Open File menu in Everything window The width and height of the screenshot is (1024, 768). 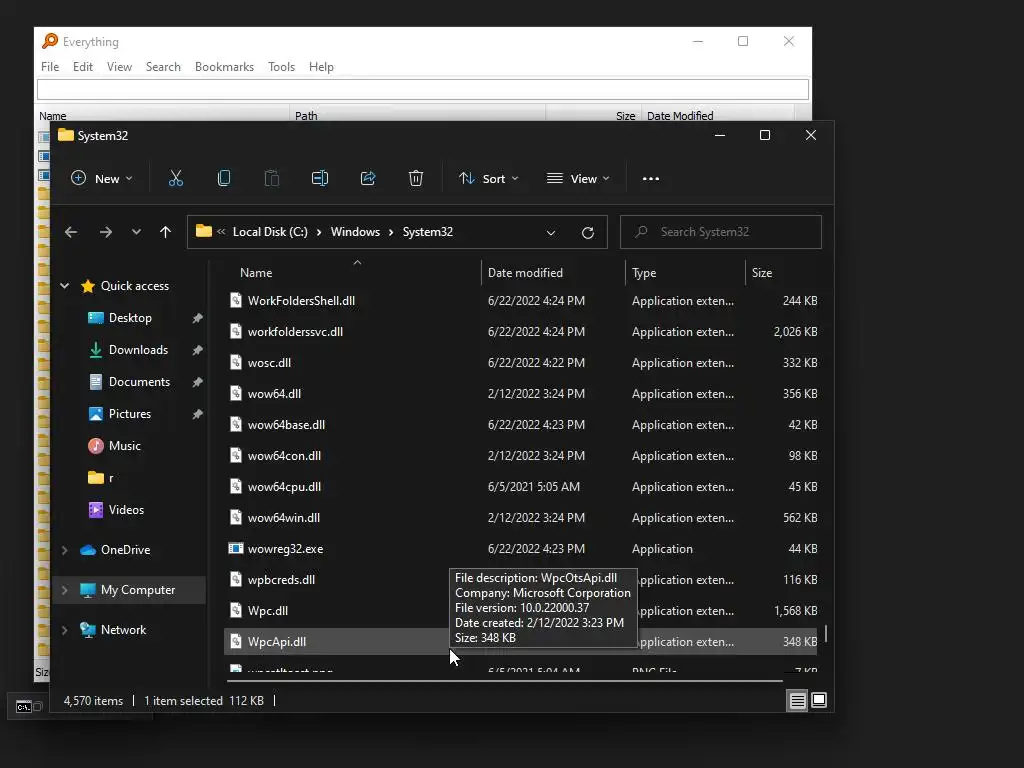tap(50, 67)
